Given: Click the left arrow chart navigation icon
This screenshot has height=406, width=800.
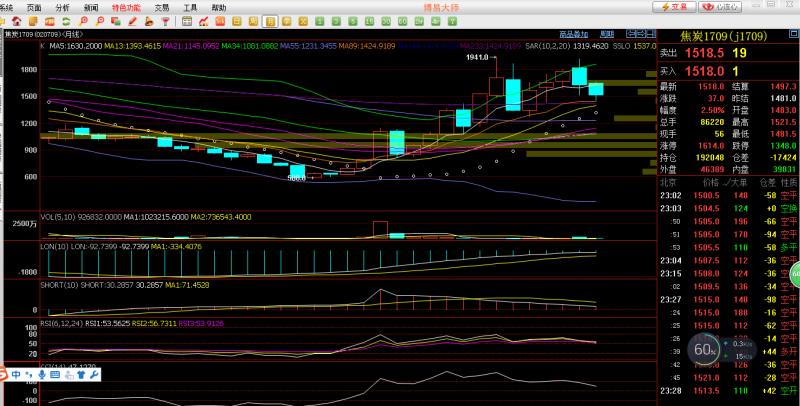Looking at the screenshot, I should tap(630, 34).
